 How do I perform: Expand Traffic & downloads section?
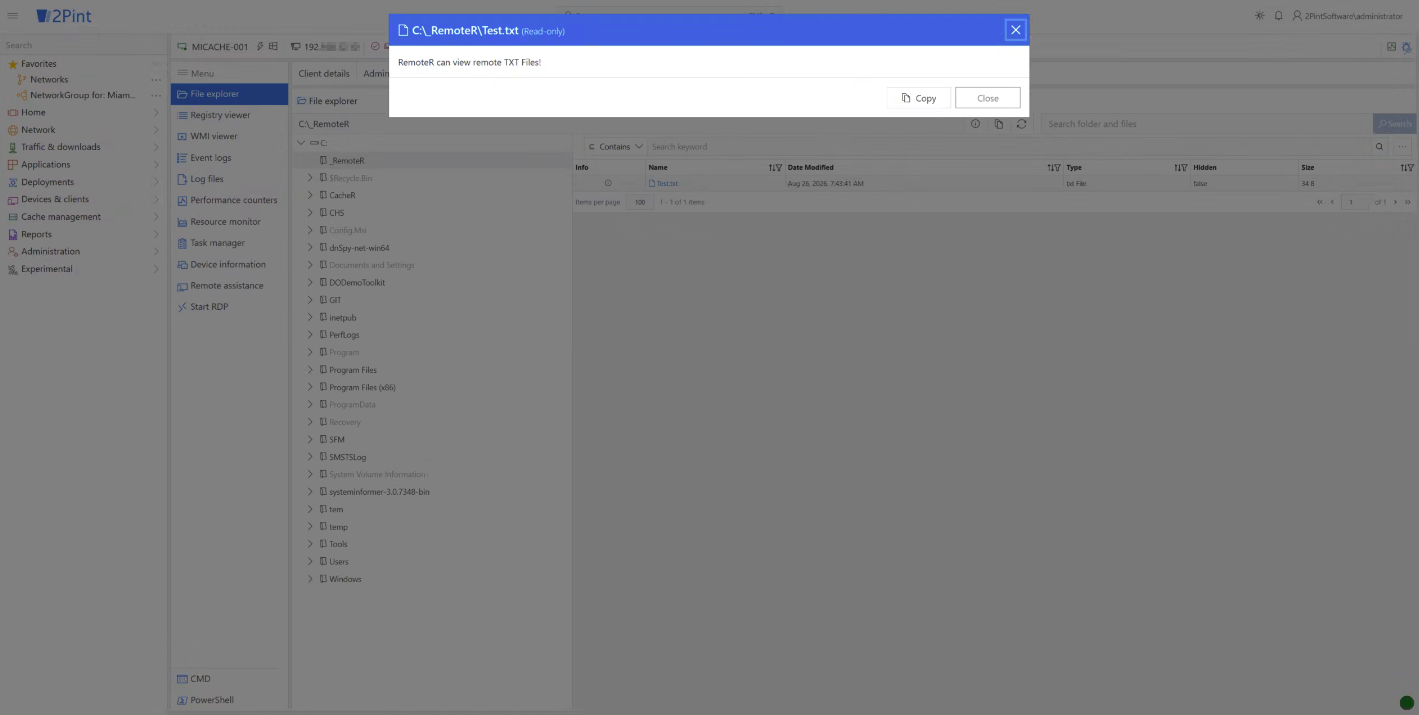click(82, 147)
